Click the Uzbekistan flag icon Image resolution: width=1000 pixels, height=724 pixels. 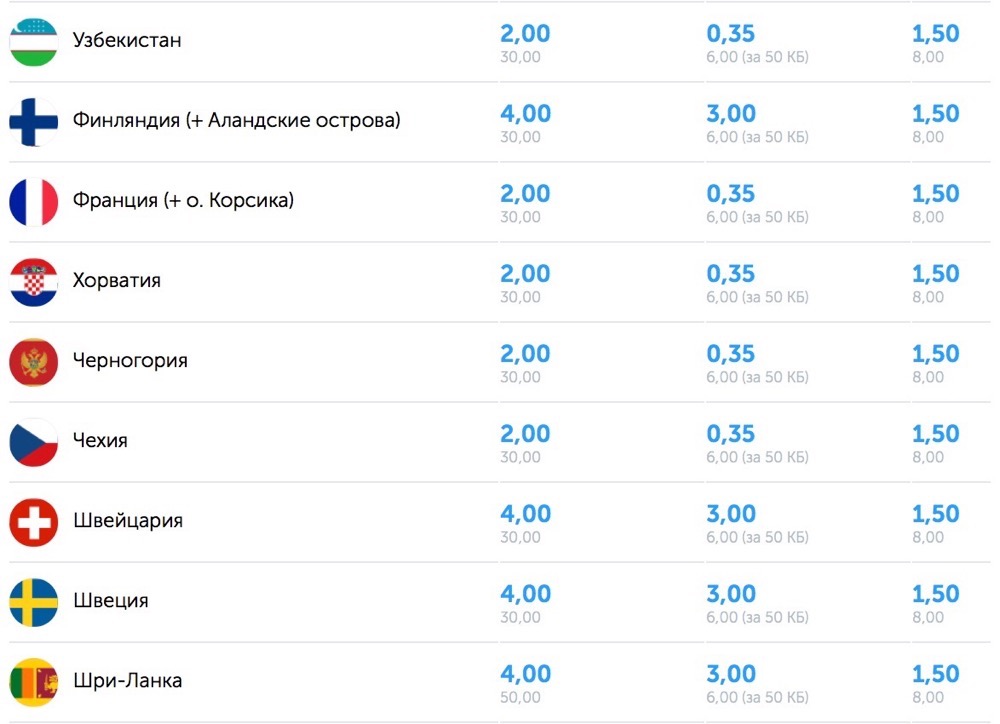(x=34, y=42)
